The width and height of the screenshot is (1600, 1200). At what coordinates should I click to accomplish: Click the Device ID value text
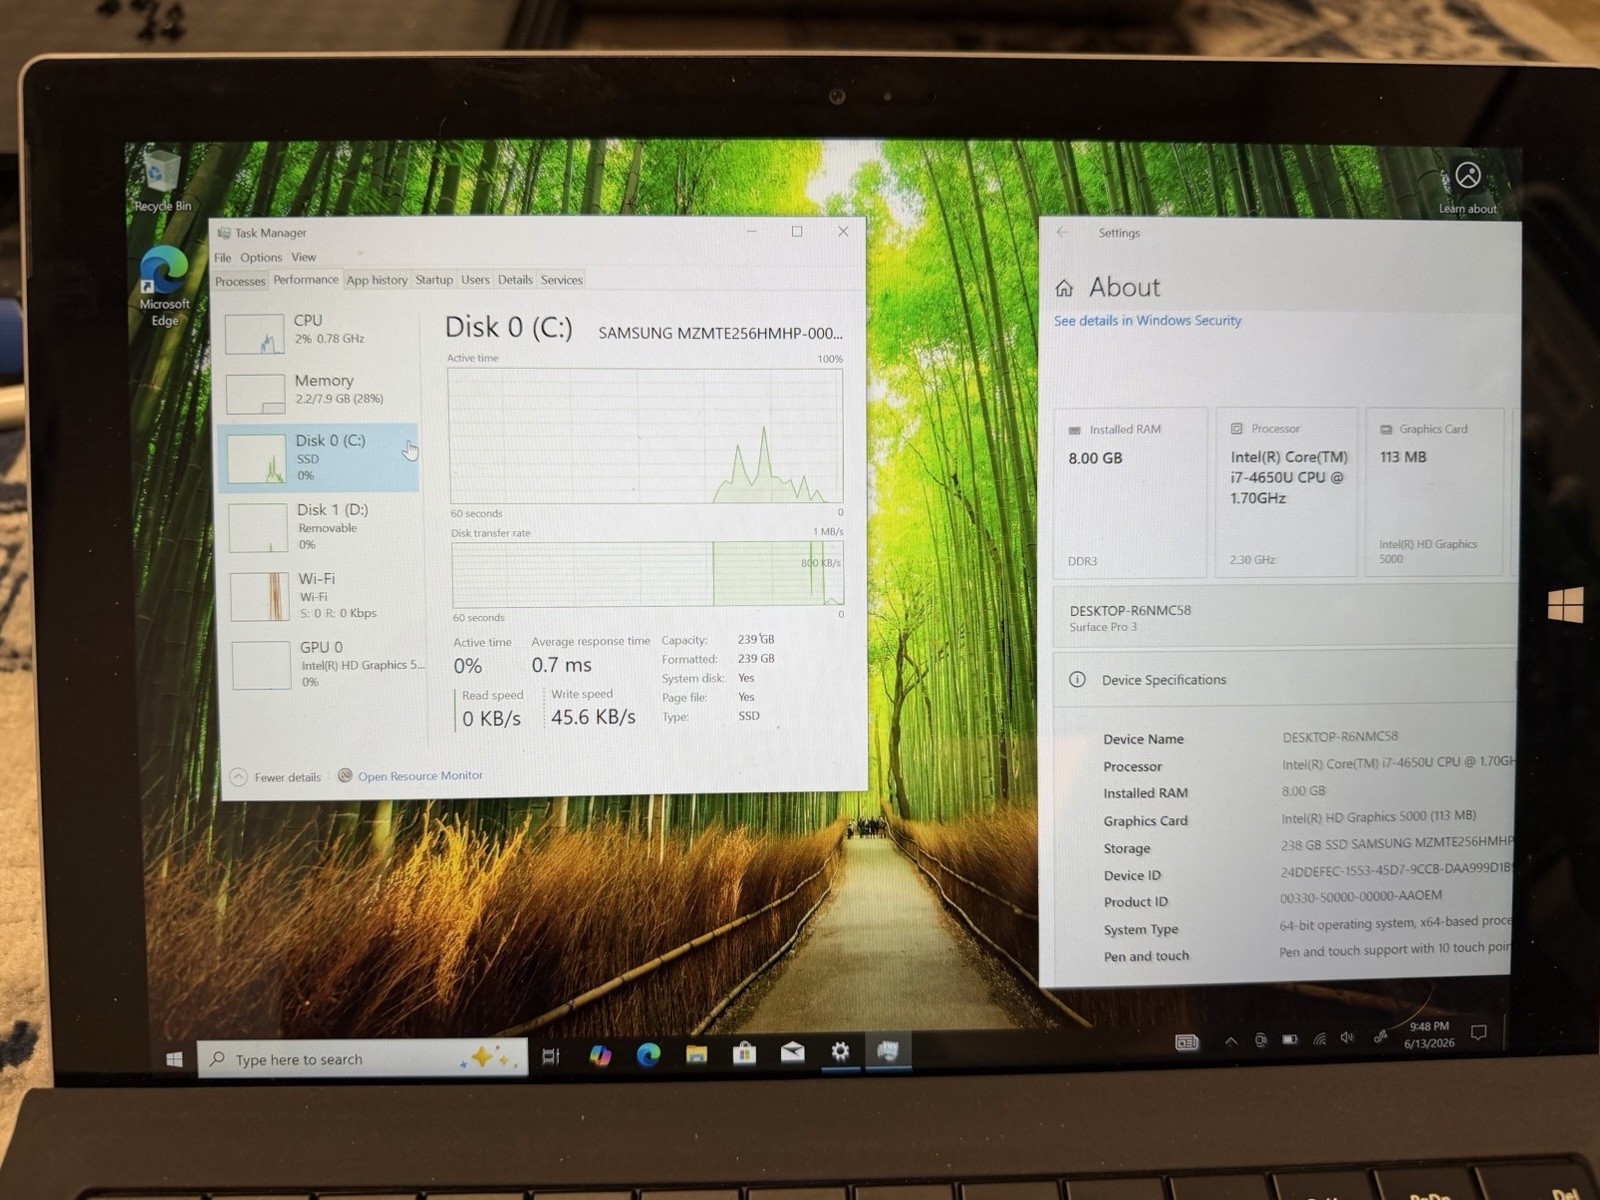coord(1396,869)
